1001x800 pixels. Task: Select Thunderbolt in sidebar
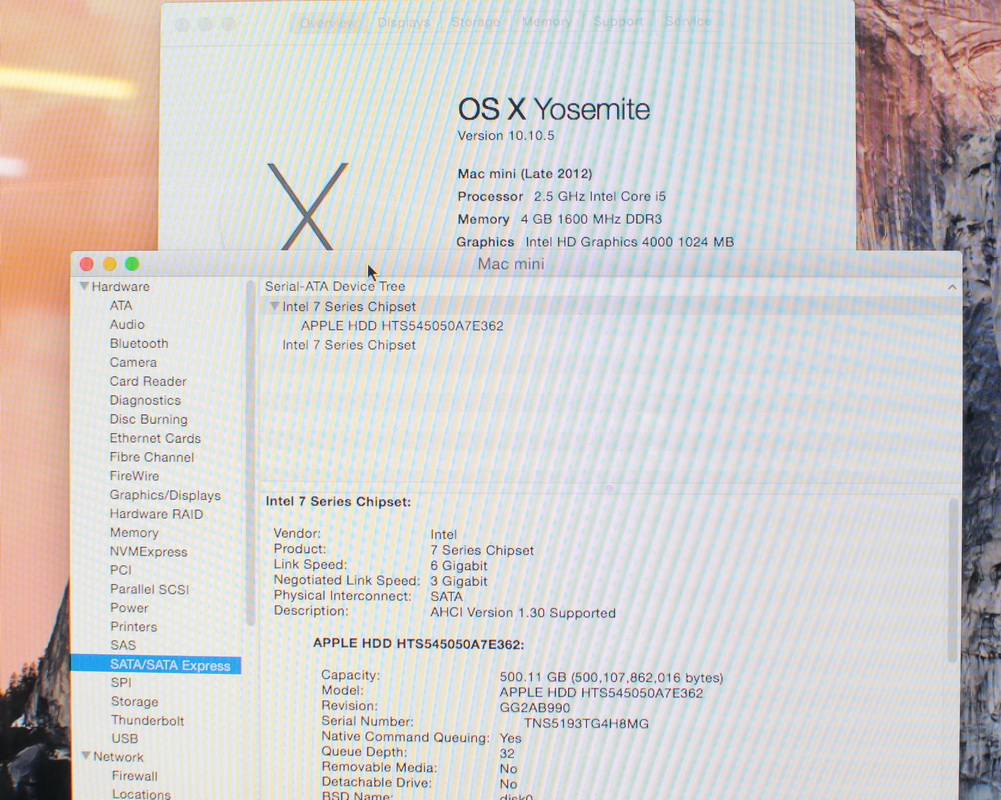tap(147, 720)
